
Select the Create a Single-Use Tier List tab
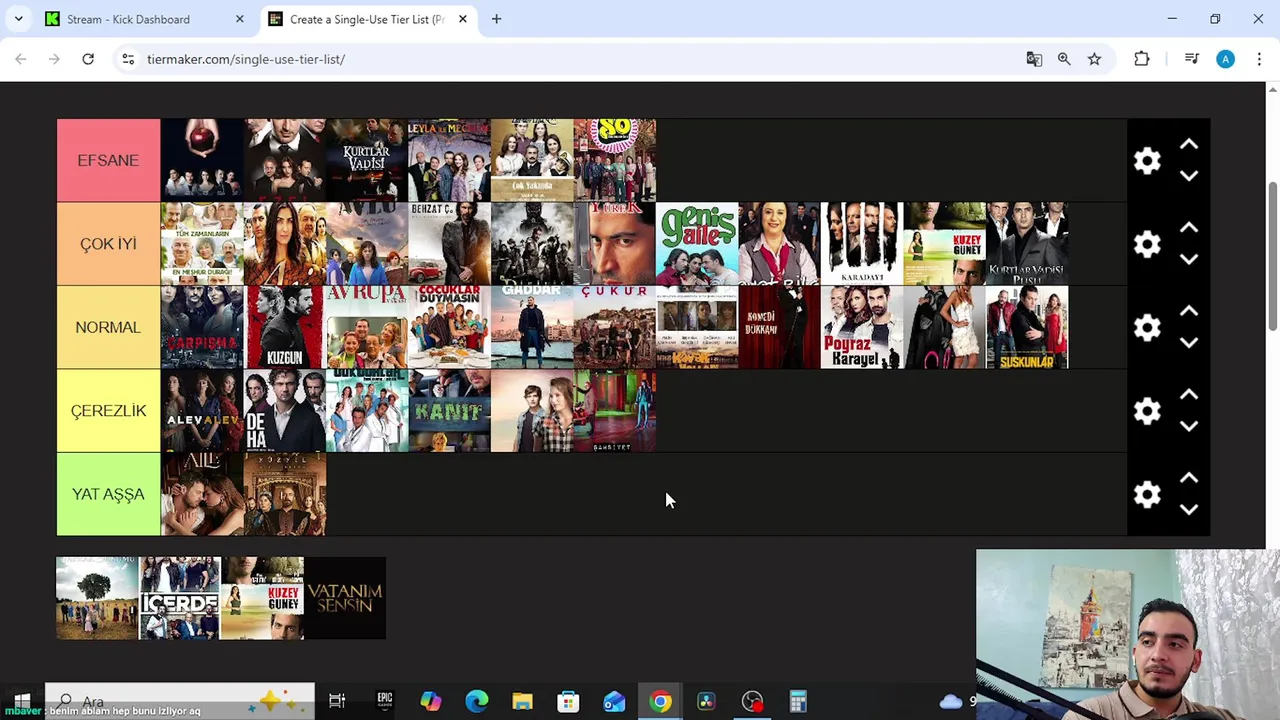point(367,19)
